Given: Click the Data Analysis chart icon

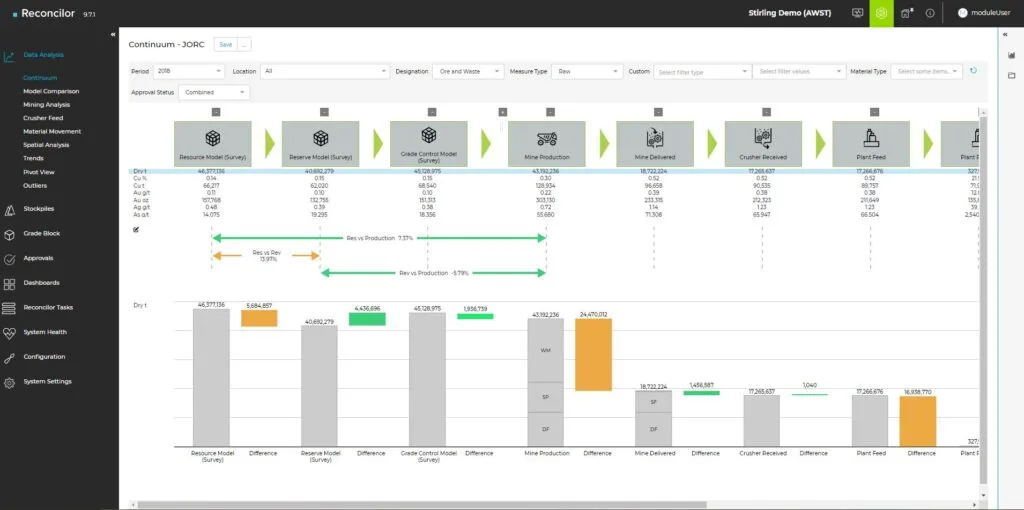Looking at the screenshot, I should click(9, 56).
